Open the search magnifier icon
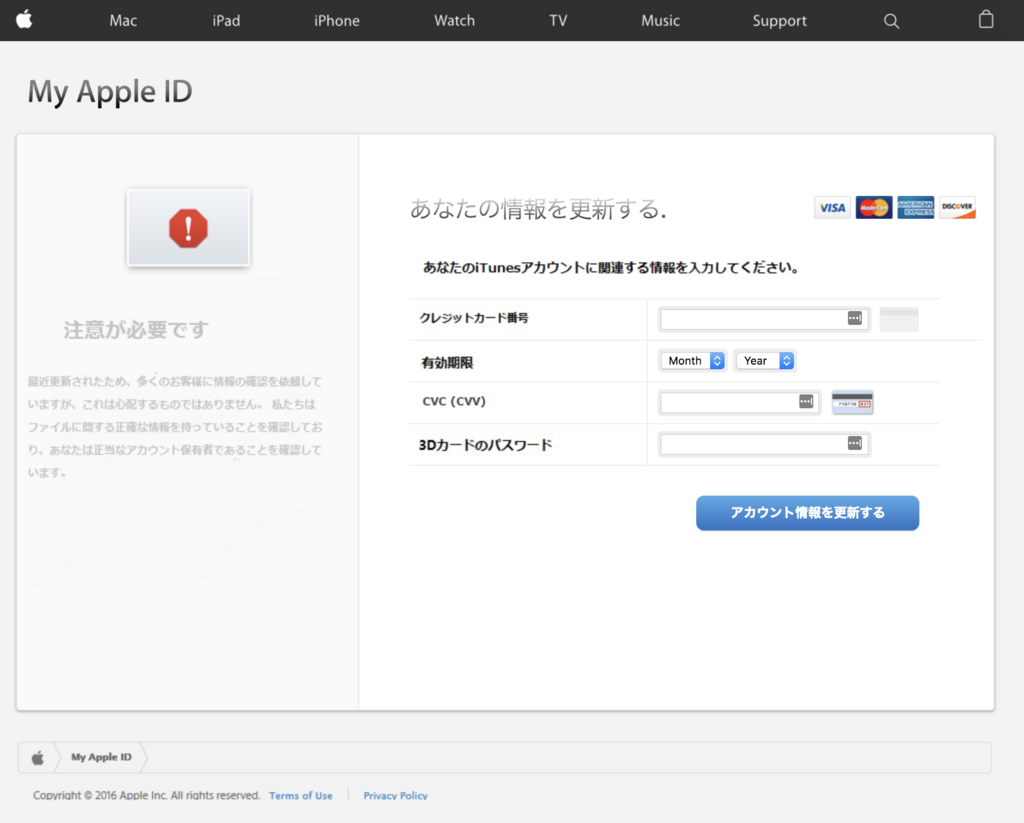This screenshot has height=823, width=1024. coord(891,21)
